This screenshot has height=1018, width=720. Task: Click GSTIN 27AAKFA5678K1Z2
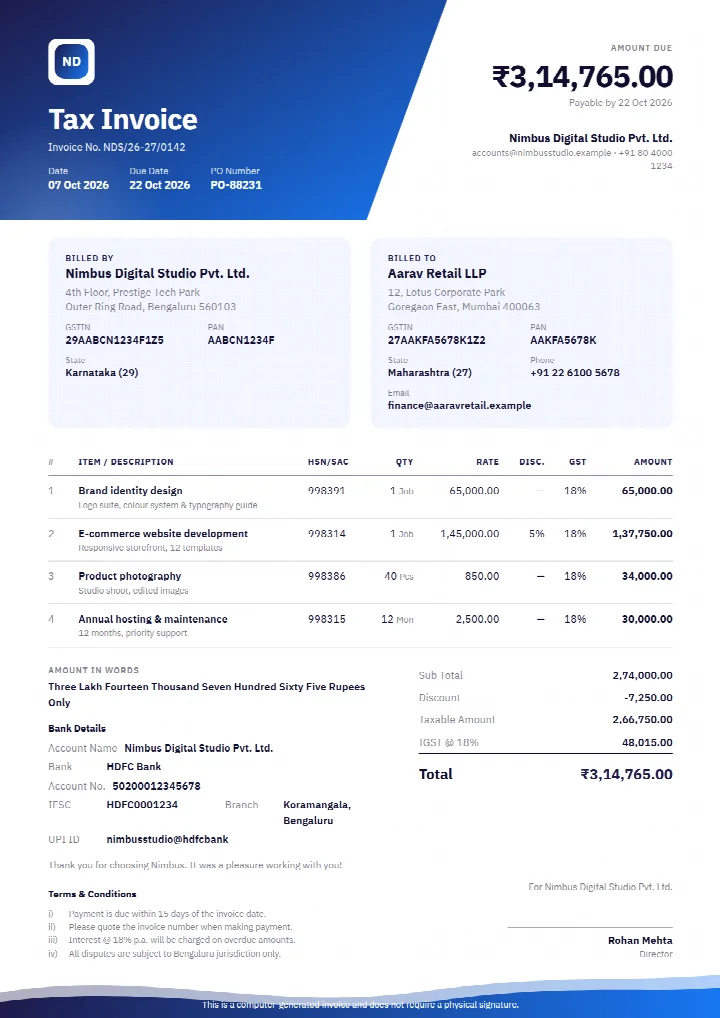tap(436, 340)
